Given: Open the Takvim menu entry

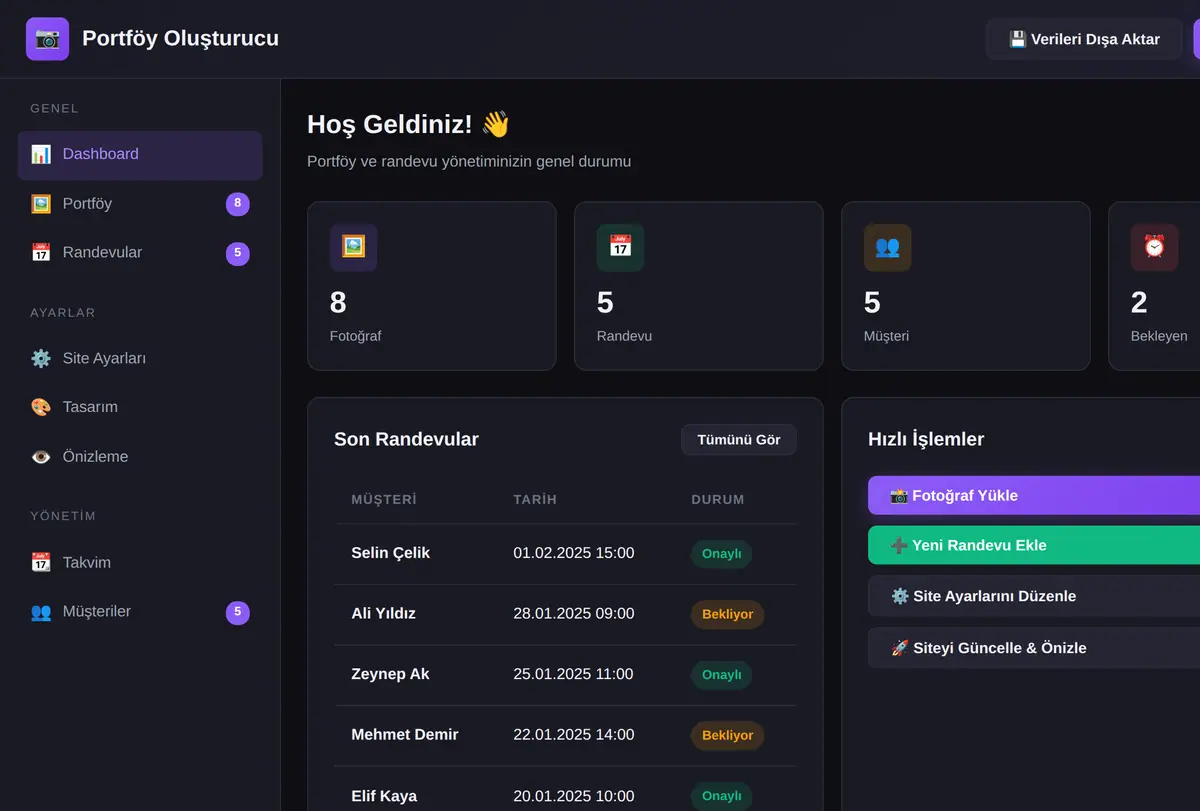Looking at the screenshot, I should [140, 562].
